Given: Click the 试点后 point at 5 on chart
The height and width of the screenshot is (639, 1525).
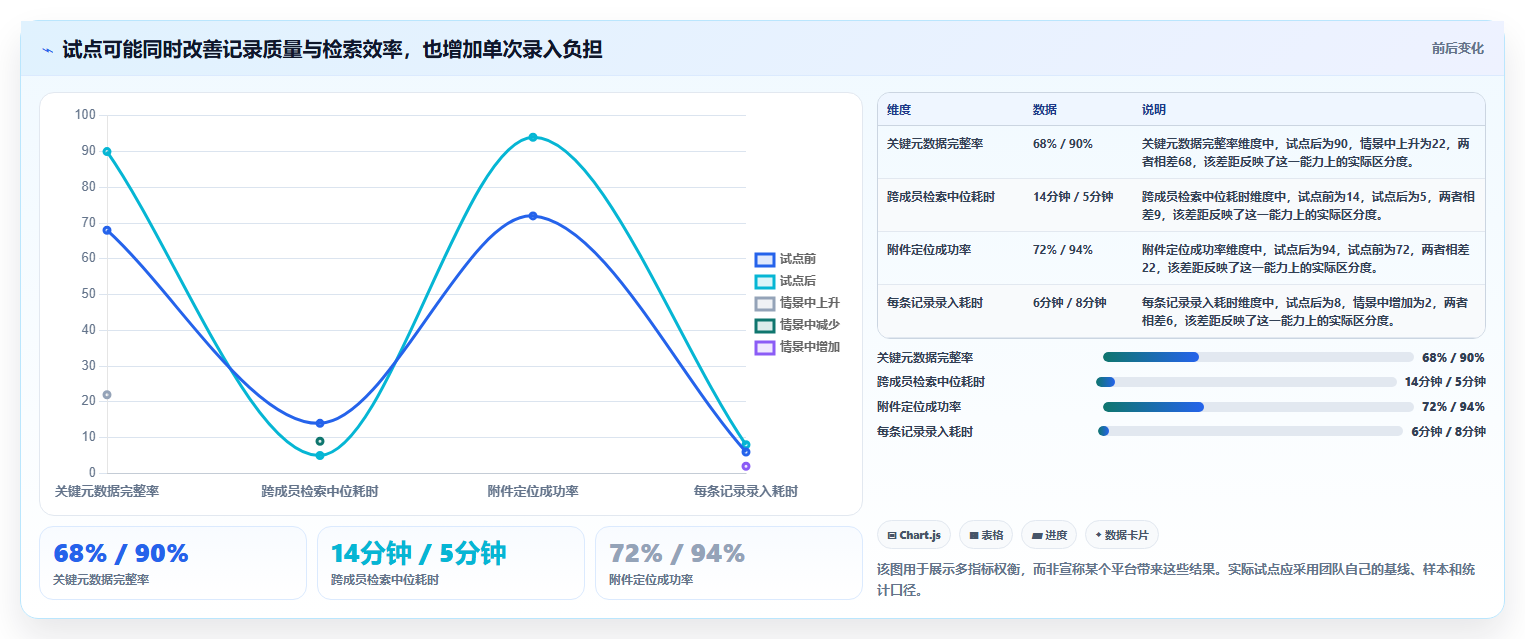Looking at the screenshot, I should coord(320,456).
